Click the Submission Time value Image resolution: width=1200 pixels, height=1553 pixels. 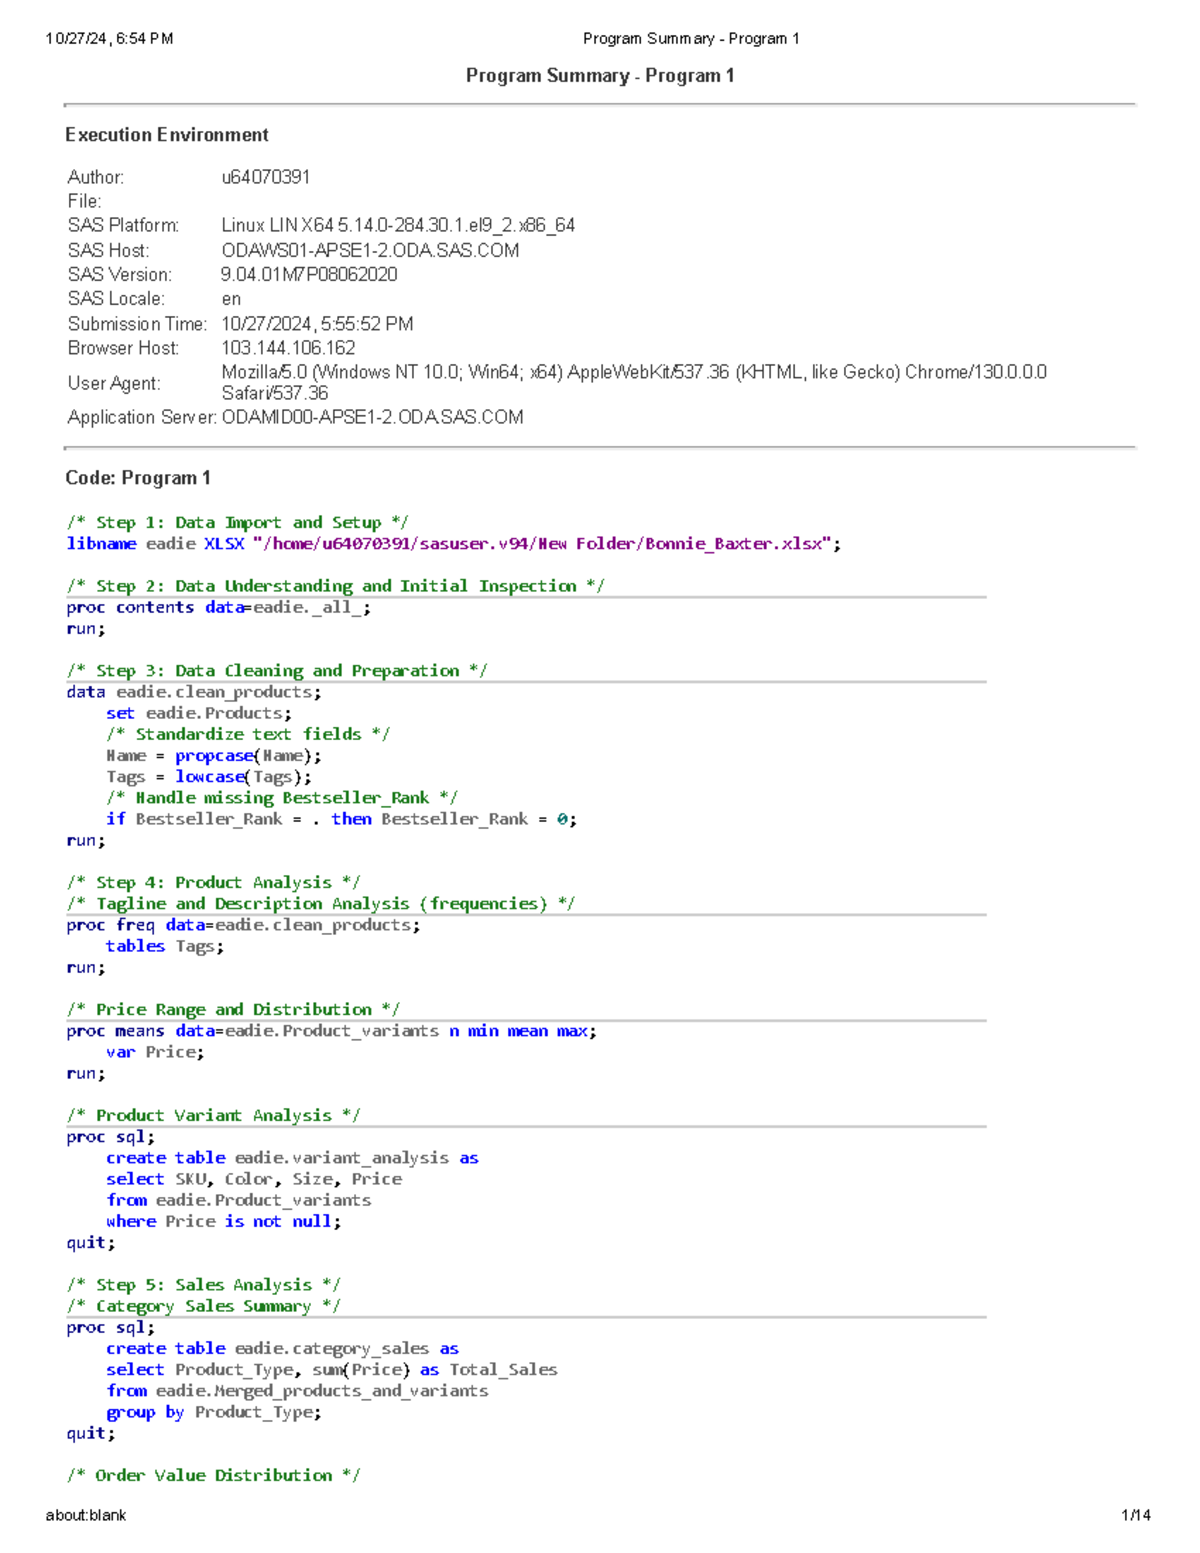point(317,324)
